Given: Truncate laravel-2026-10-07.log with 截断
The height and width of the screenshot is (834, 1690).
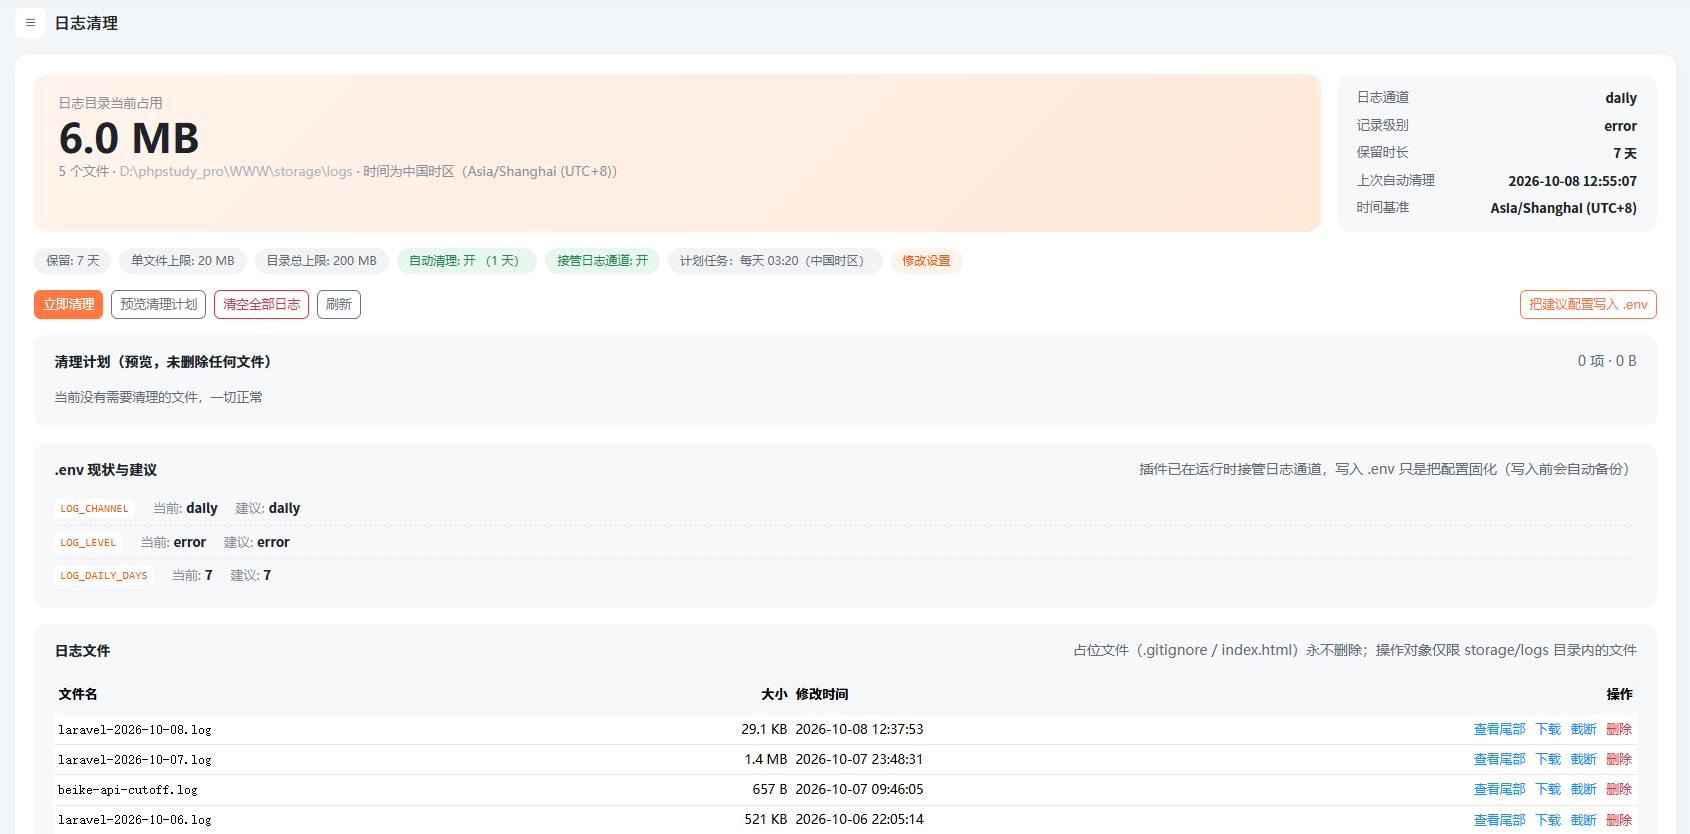Looking at the screenshot, I should 1584,760.
